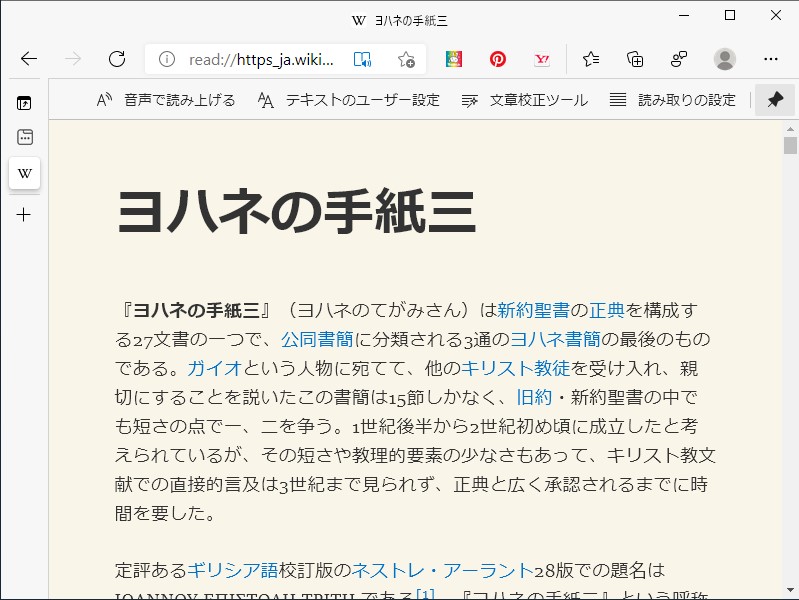Click the scrollbar up arrow
The image size is (799, 600).
[x=790, y=129]
